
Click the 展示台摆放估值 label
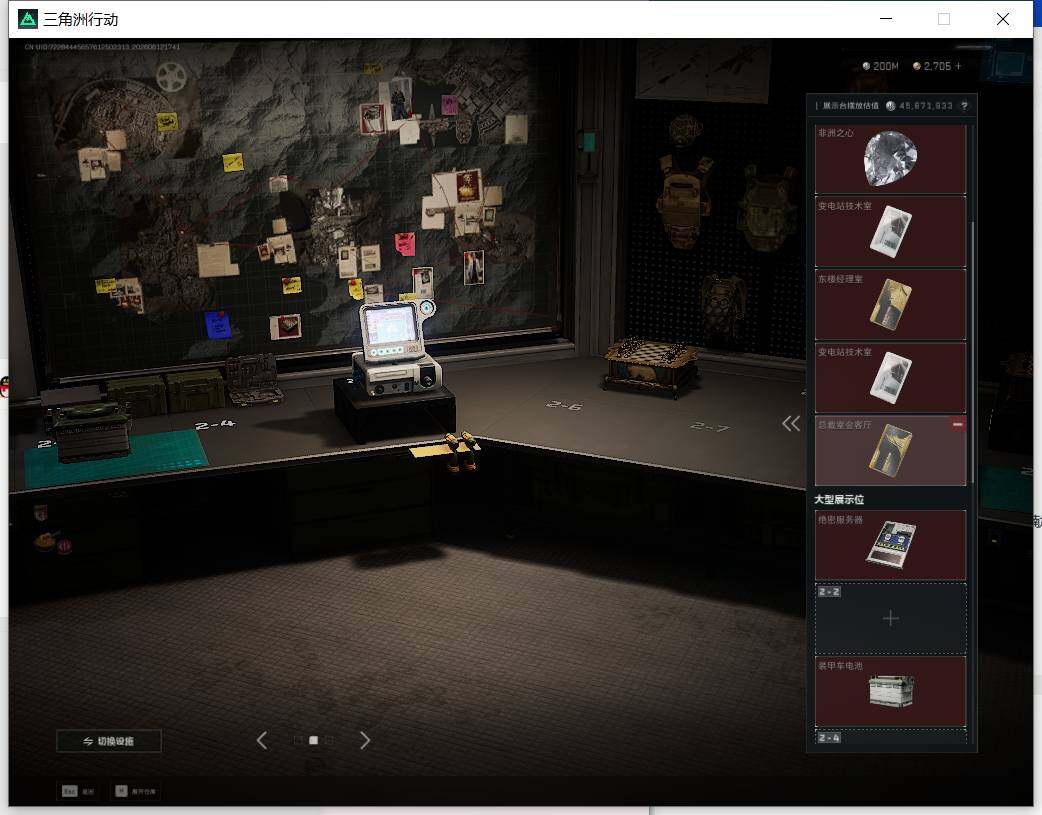[851, 106]
